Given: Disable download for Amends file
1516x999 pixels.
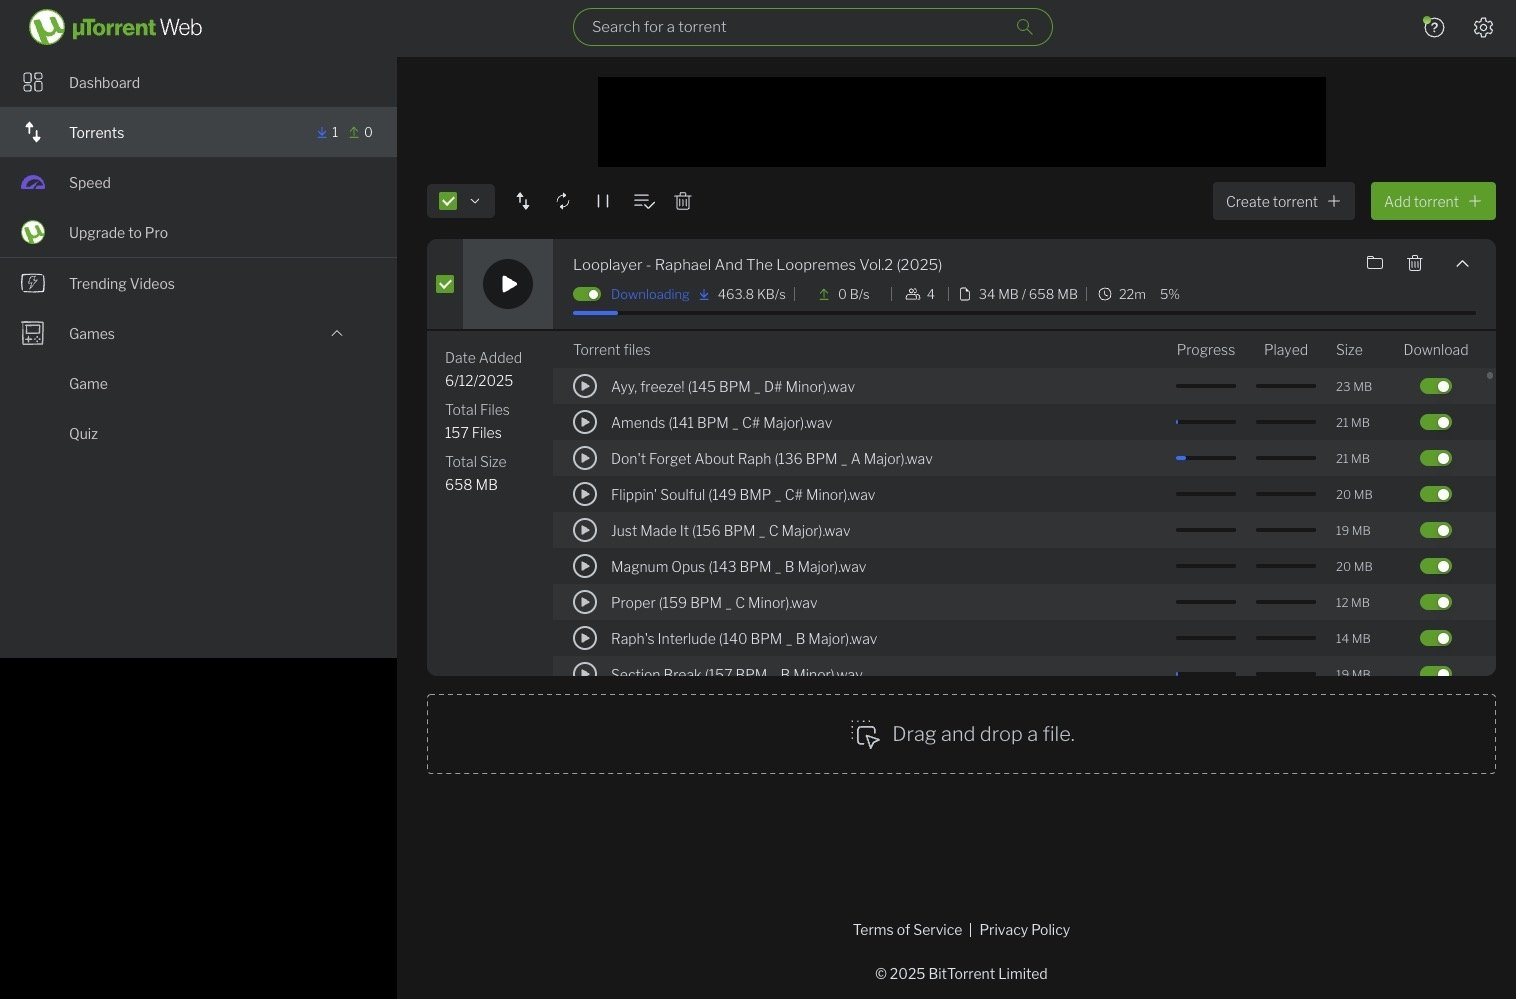Looking at the screenshot, I should pyautogui.click(x=1436, y=422).
